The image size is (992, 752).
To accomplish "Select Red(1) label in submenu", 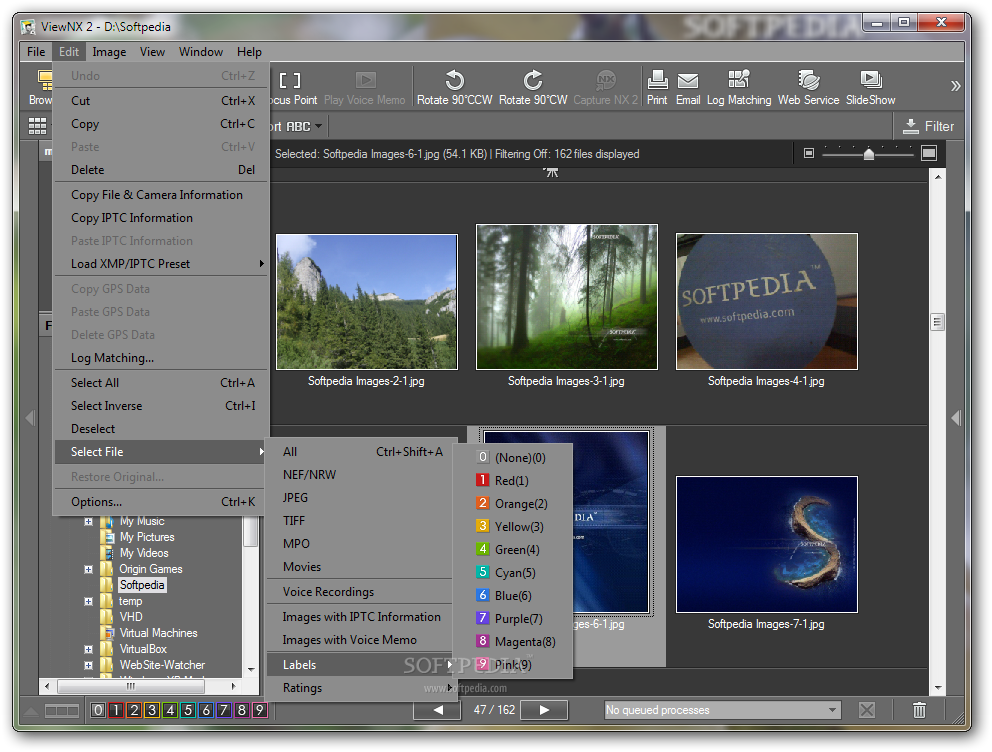I will click(x=513, y=481).
